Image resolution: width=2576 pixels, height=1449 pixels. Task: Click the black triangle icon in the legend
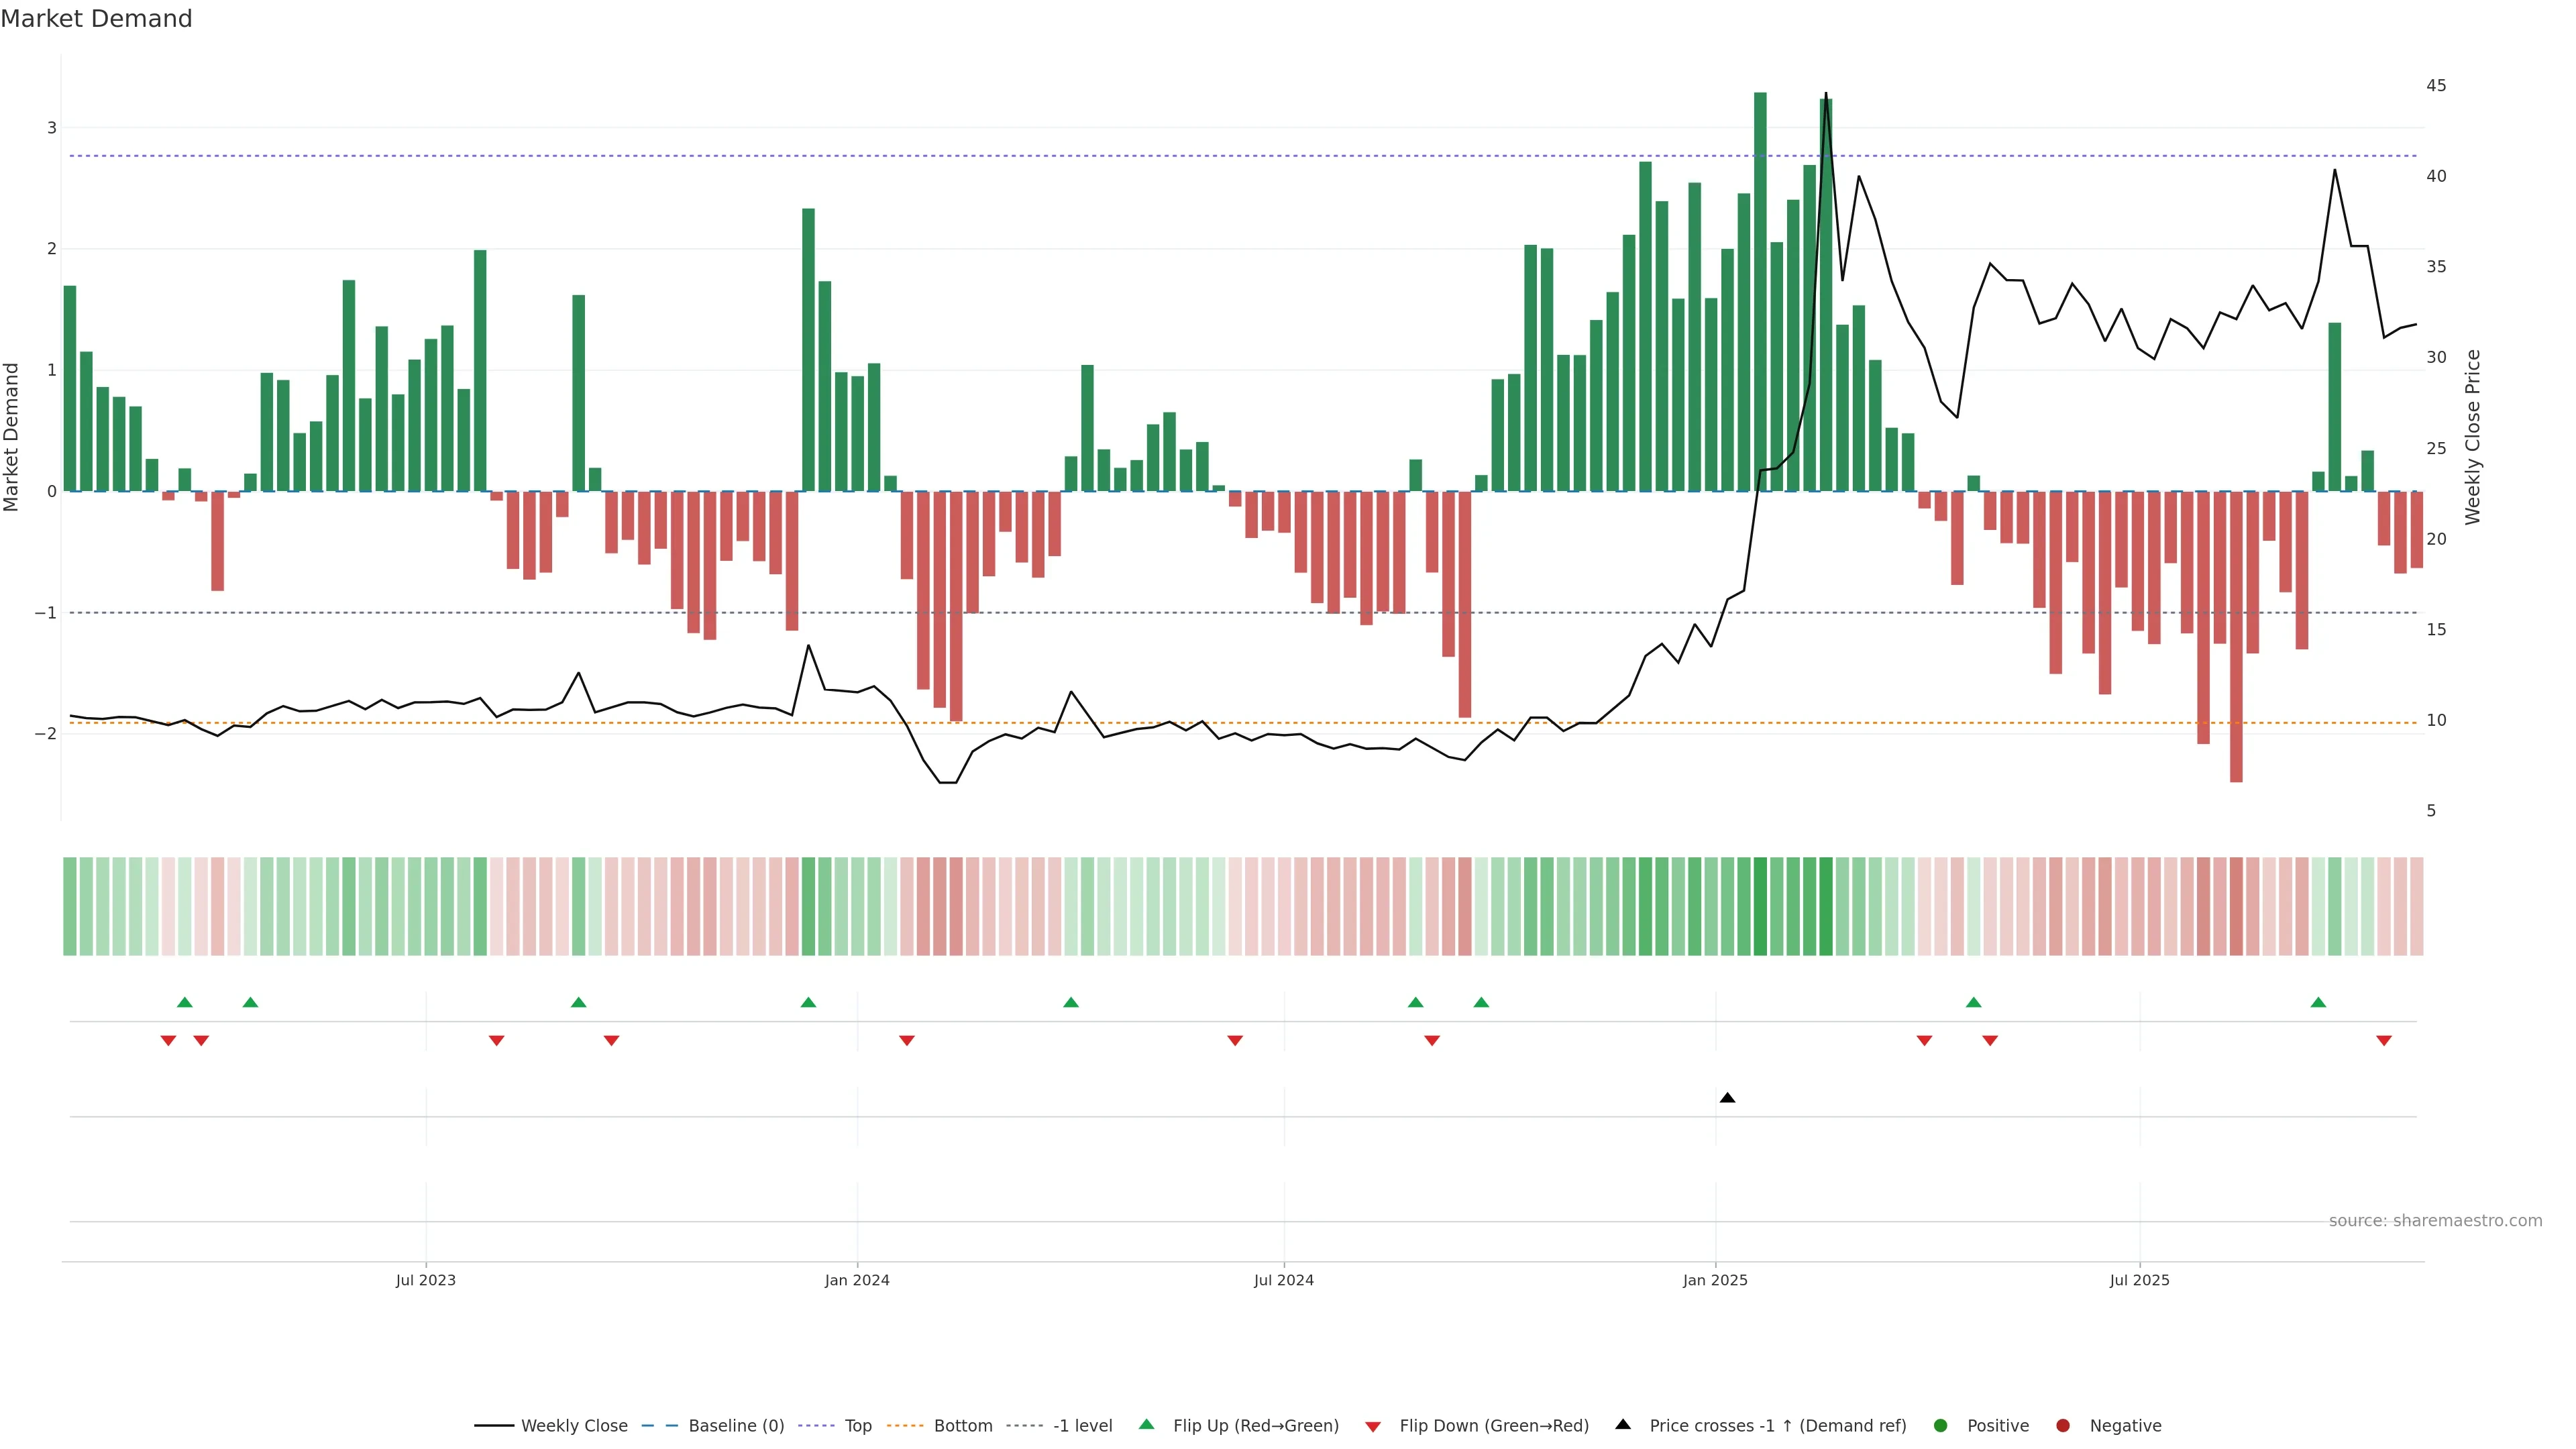(1622, 1424)
